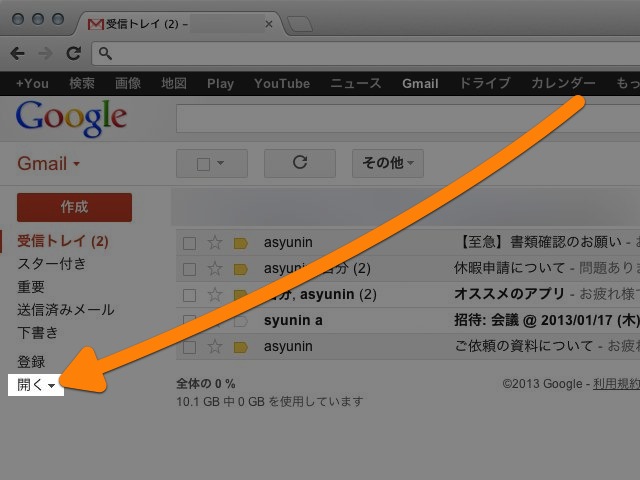Click importance marker on 【至急】書類確認 email
This screenshot has height=480, width=640.
coord(240,243)
